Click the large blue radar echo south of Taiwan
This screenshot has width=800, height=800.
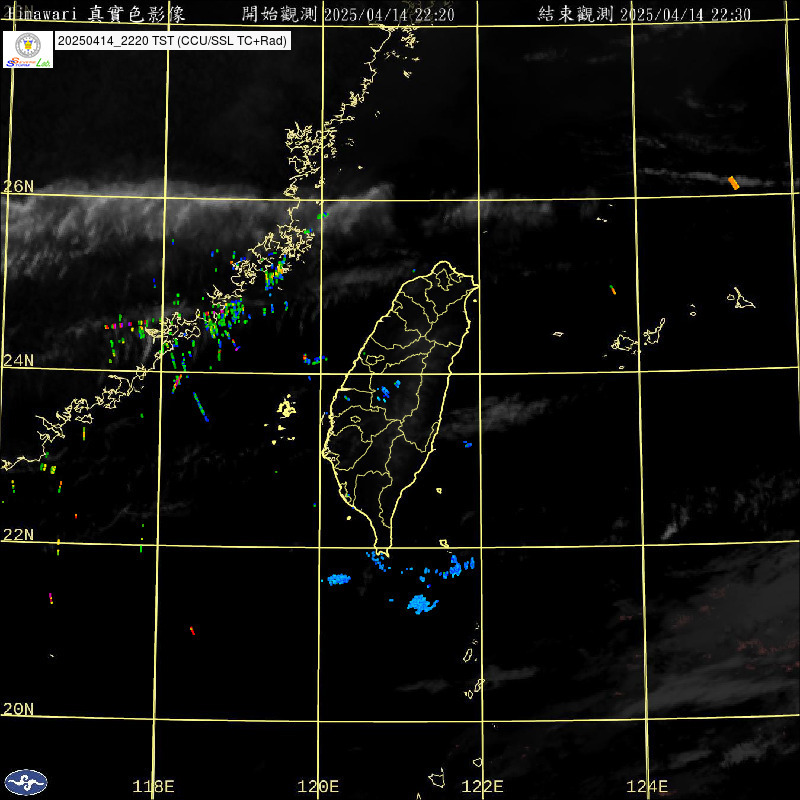tap(422, 604)
